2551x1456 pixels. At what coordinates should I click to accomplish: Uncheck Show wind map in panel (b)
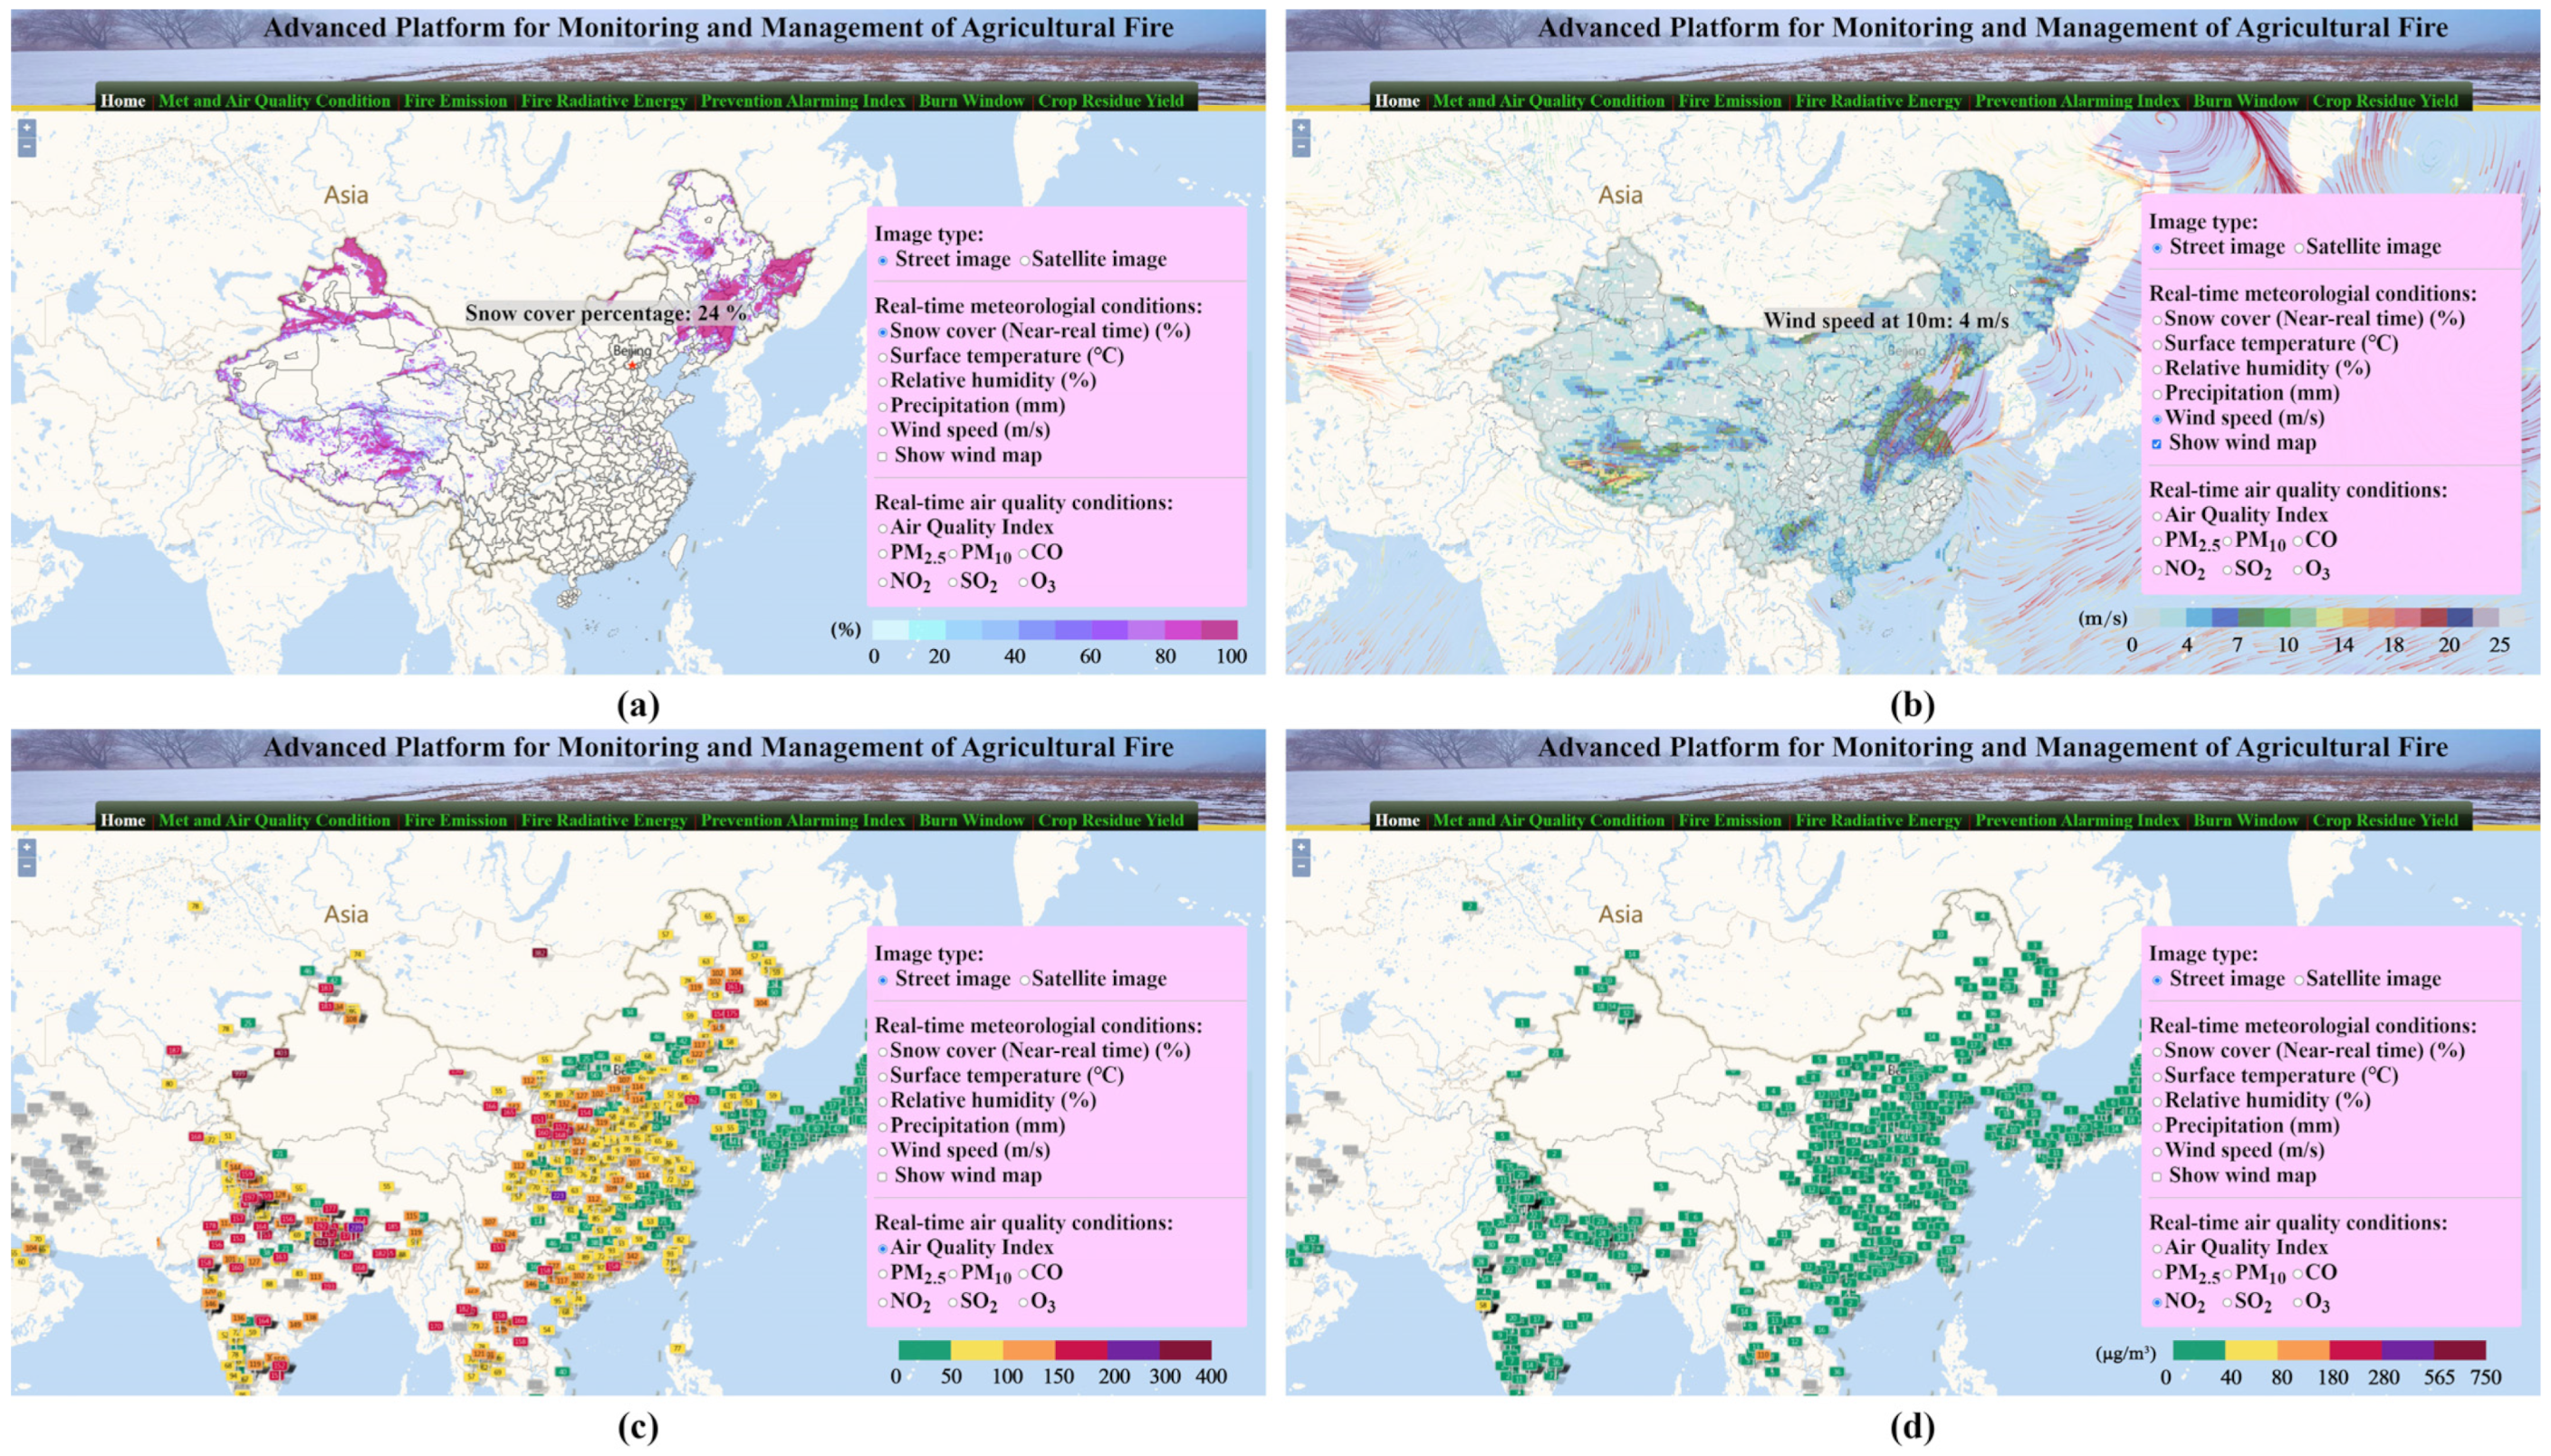click(x=2157, y=444)
